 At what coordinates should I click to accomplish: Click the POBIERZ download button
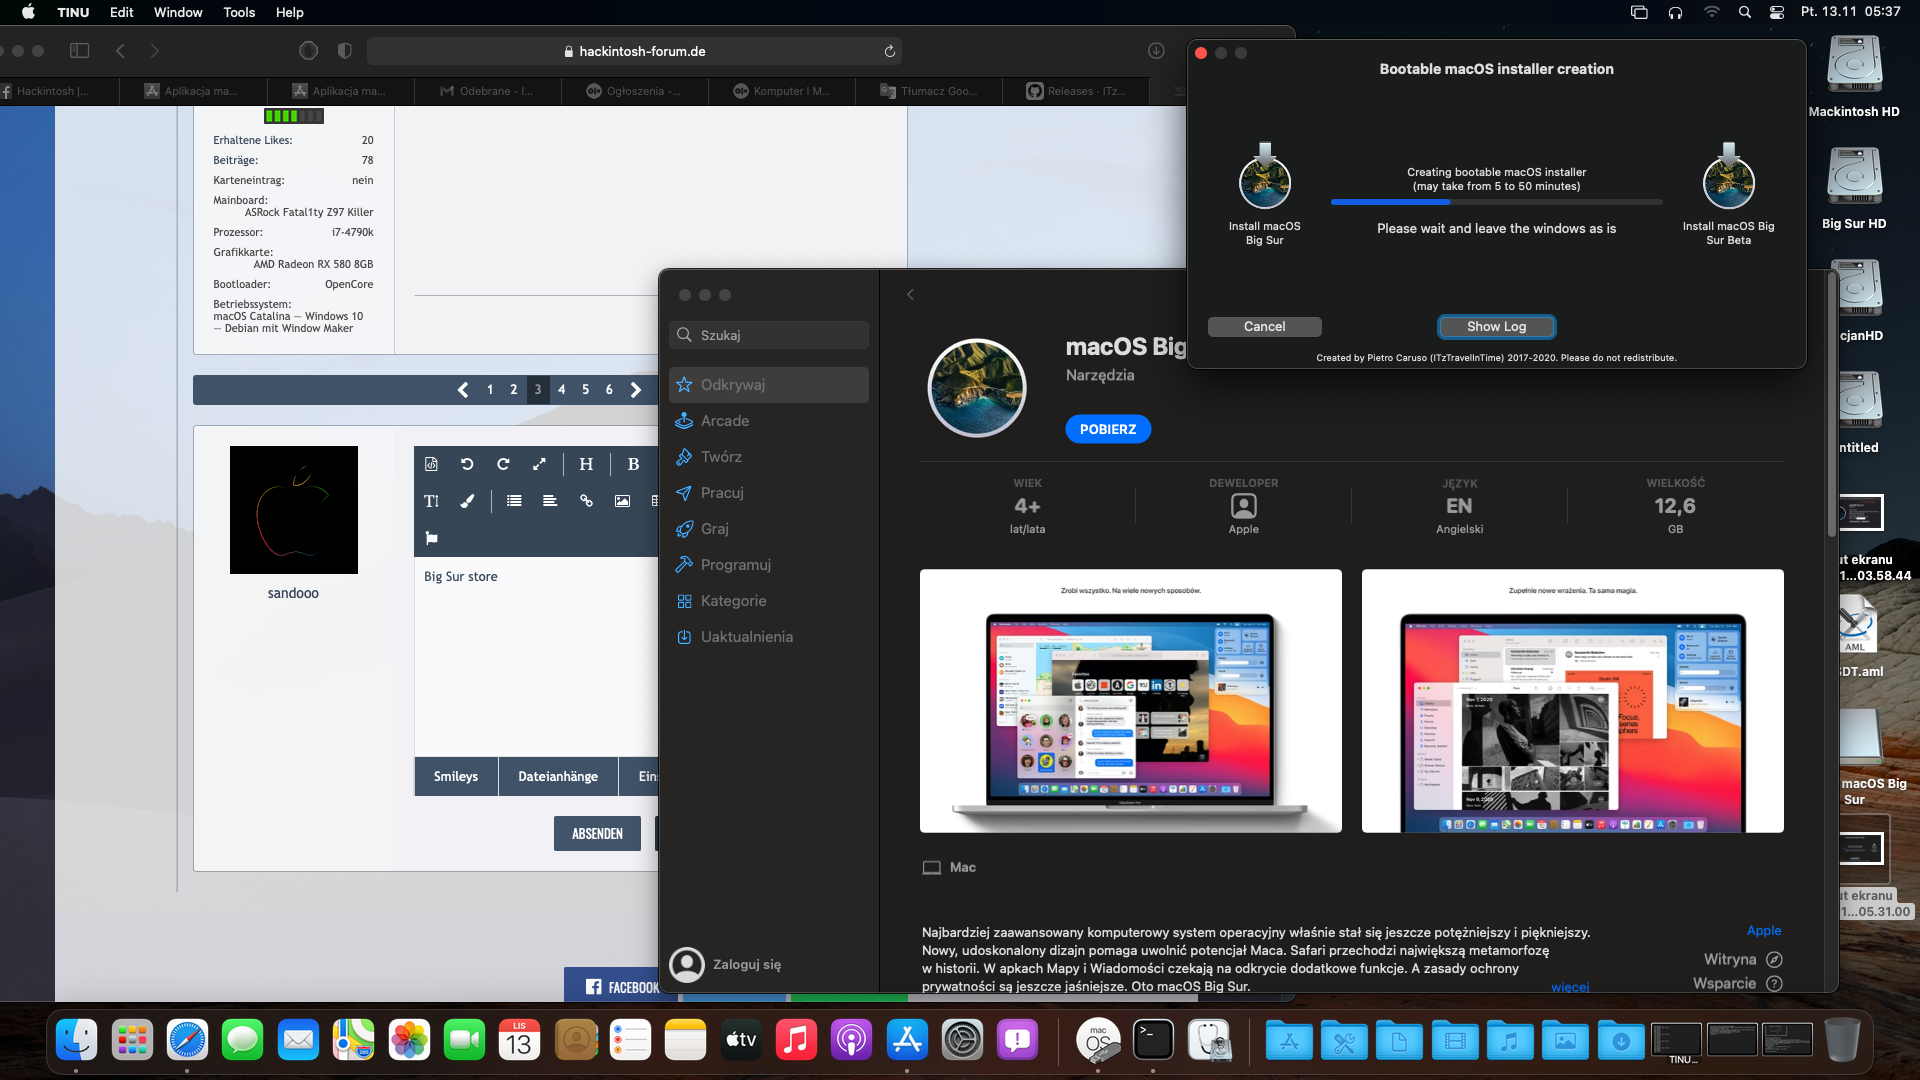(x=1107, y=429)
